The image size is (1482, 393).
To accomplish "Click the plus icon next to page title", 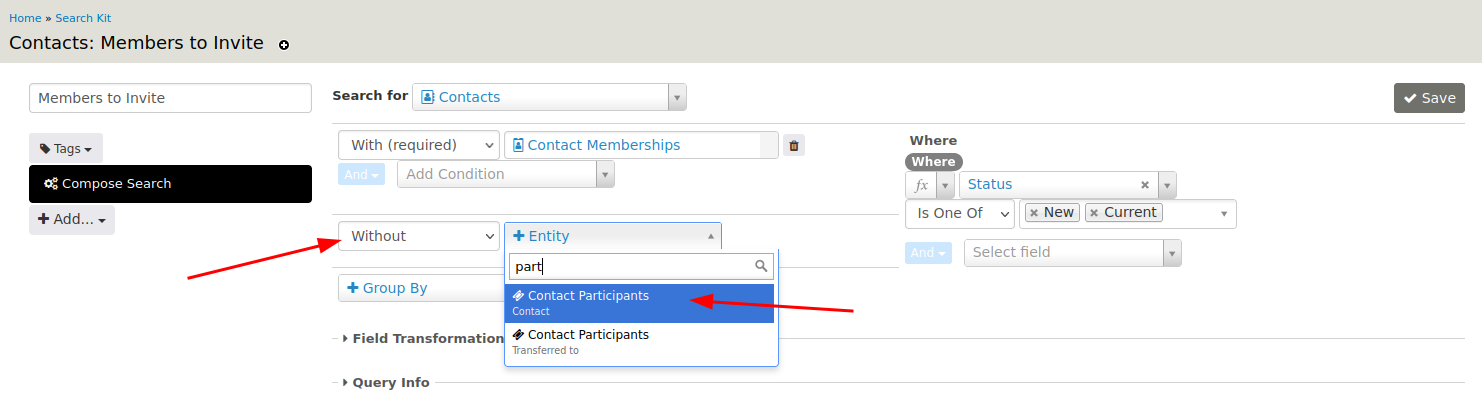I will [x=284, y=45].
